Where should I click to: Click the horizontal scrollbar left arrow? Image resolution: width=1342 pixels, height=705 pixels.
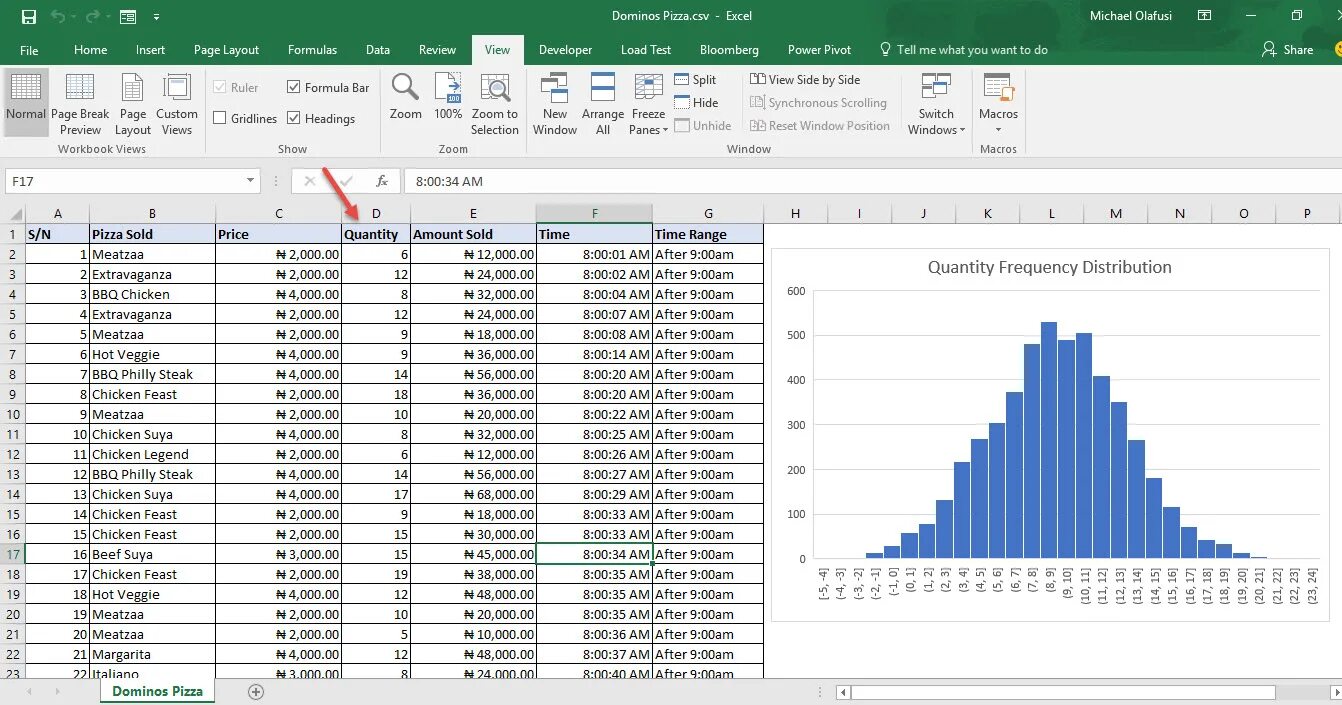(844, 692)
